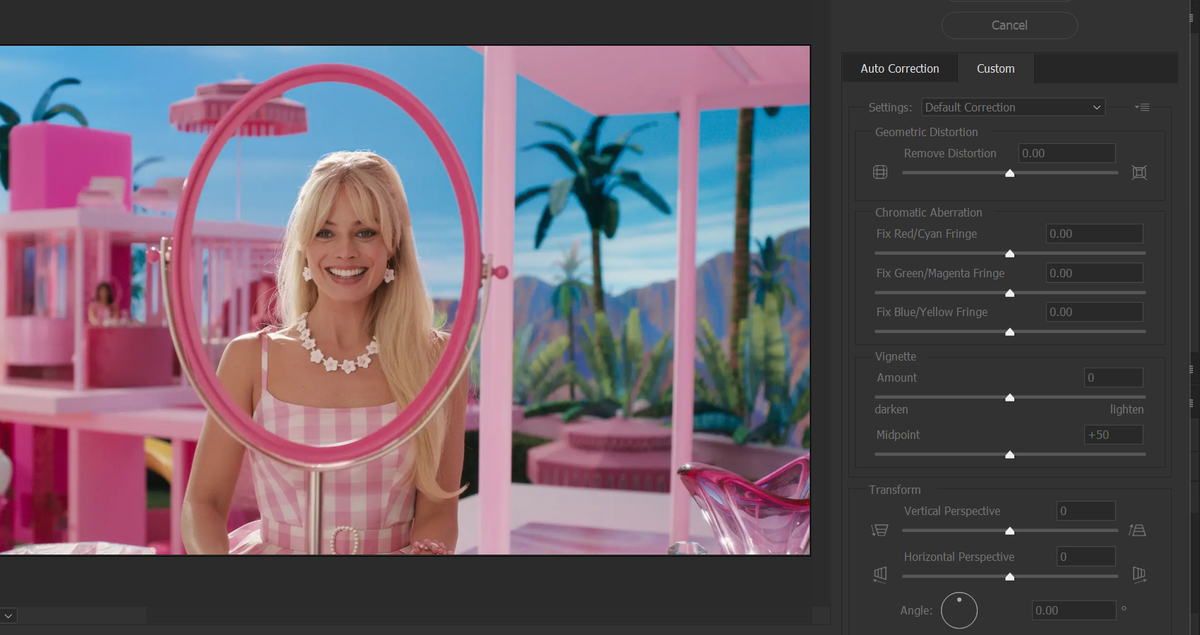Viewport: 1200px width, 635px height.
Task: Switch to the Auto Correction tab
Action: [x=899, y=69]
